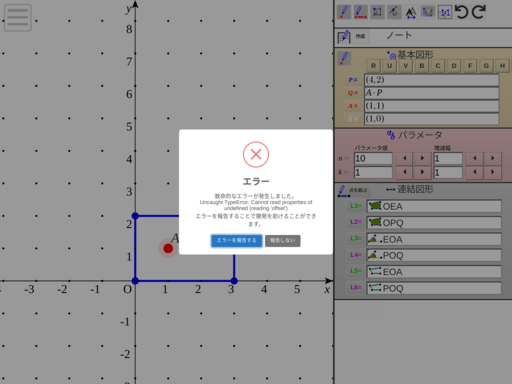Image resolution: width=512 pixels, height=384 pixels.
Task: Click the 点を結ぶ connect-points pen icon
Action: coord(343,191)
